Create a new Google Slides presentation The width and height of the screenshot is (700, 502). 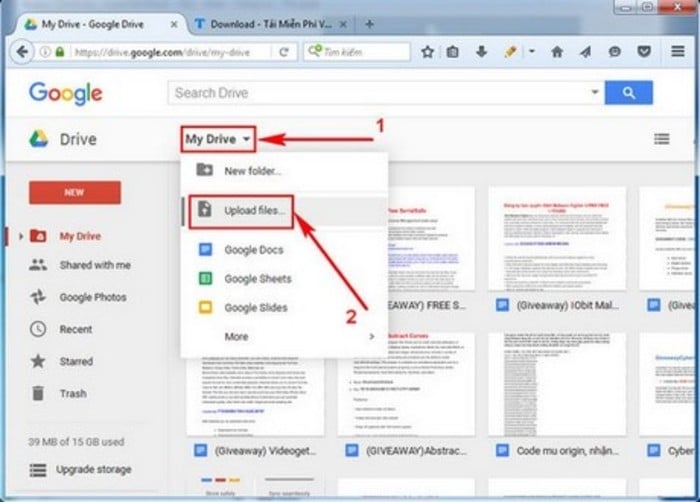click(x=284, y=307)
